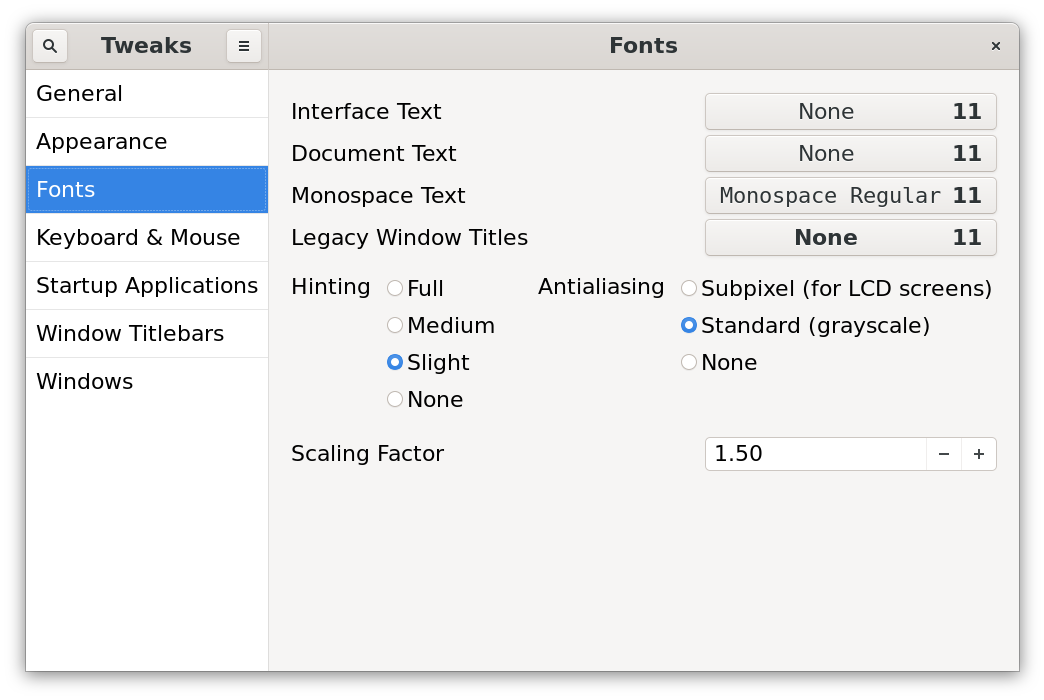Go to the Appearance section
Image resolution: width=1044 pixels, height=700 pixels.
[x=147, y=142]
